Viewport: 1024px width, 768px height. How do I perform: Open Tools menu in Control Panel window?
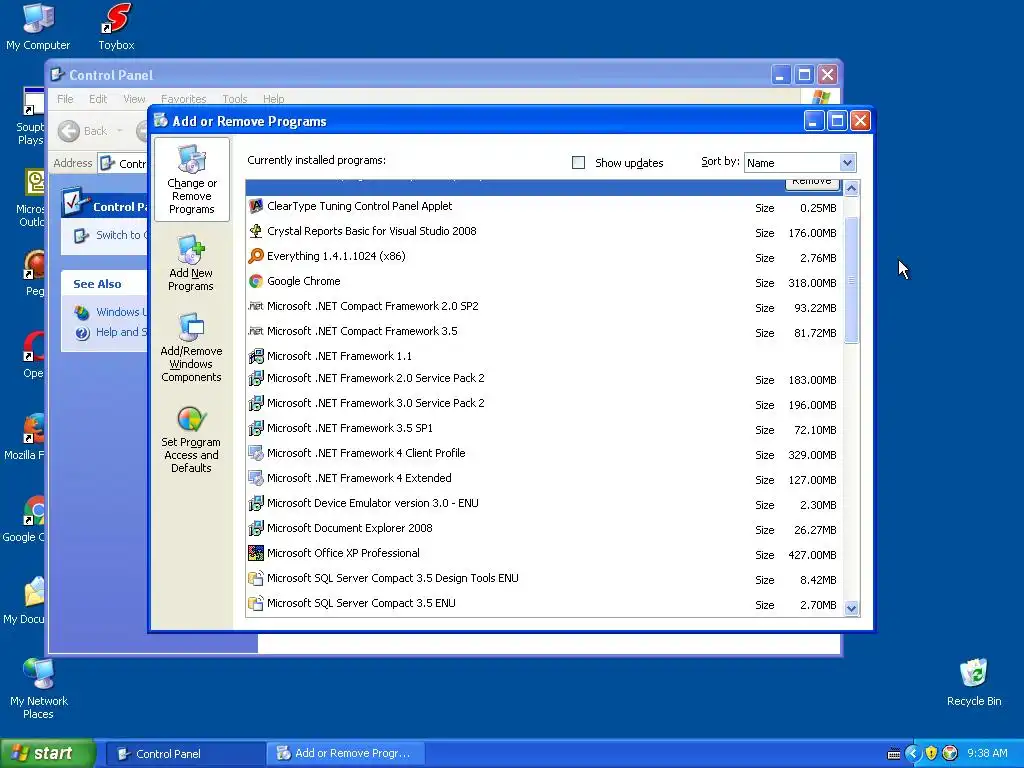point(234,99)
